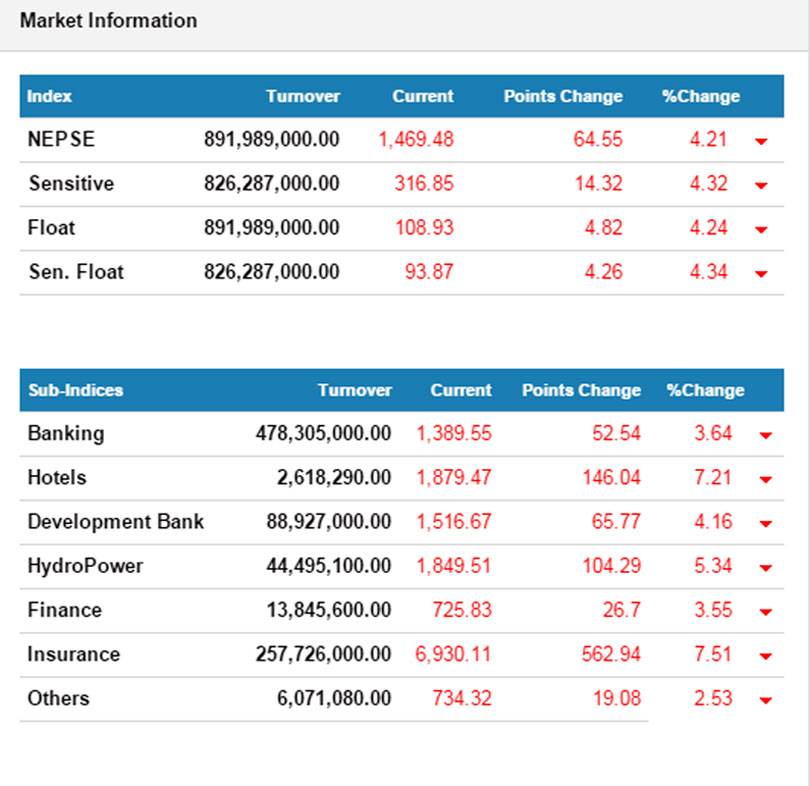Click Float percent change 4.24
The height and width of the screenshot is (786, 810).
pyautogui.click(x=708, y=227)
